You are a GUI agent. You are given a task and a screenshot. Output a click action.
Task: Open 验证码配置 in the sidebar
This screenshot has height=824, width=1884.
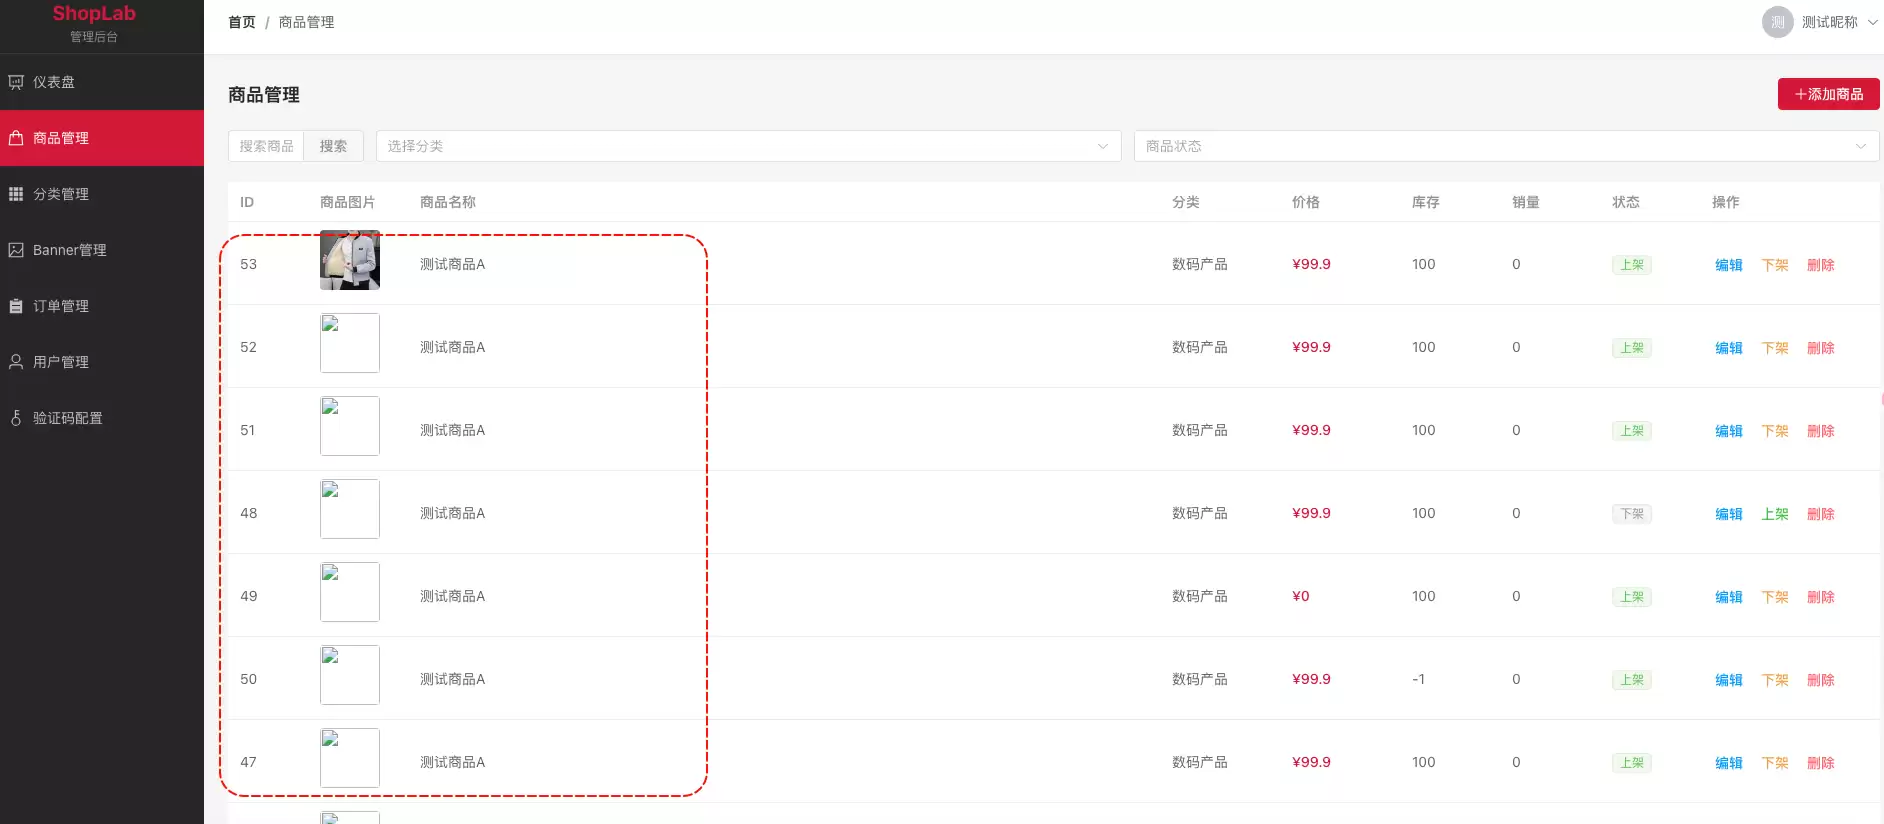102,418
